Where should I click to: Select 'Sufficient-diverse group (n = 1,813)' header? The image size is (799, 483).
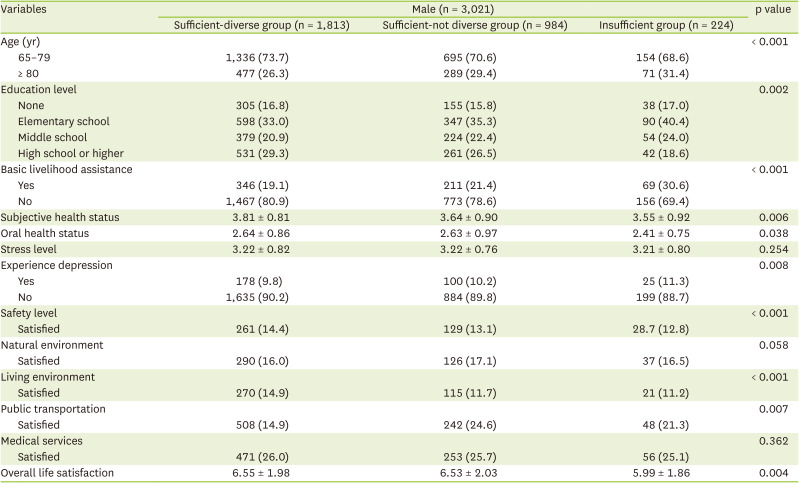point(261,25)
